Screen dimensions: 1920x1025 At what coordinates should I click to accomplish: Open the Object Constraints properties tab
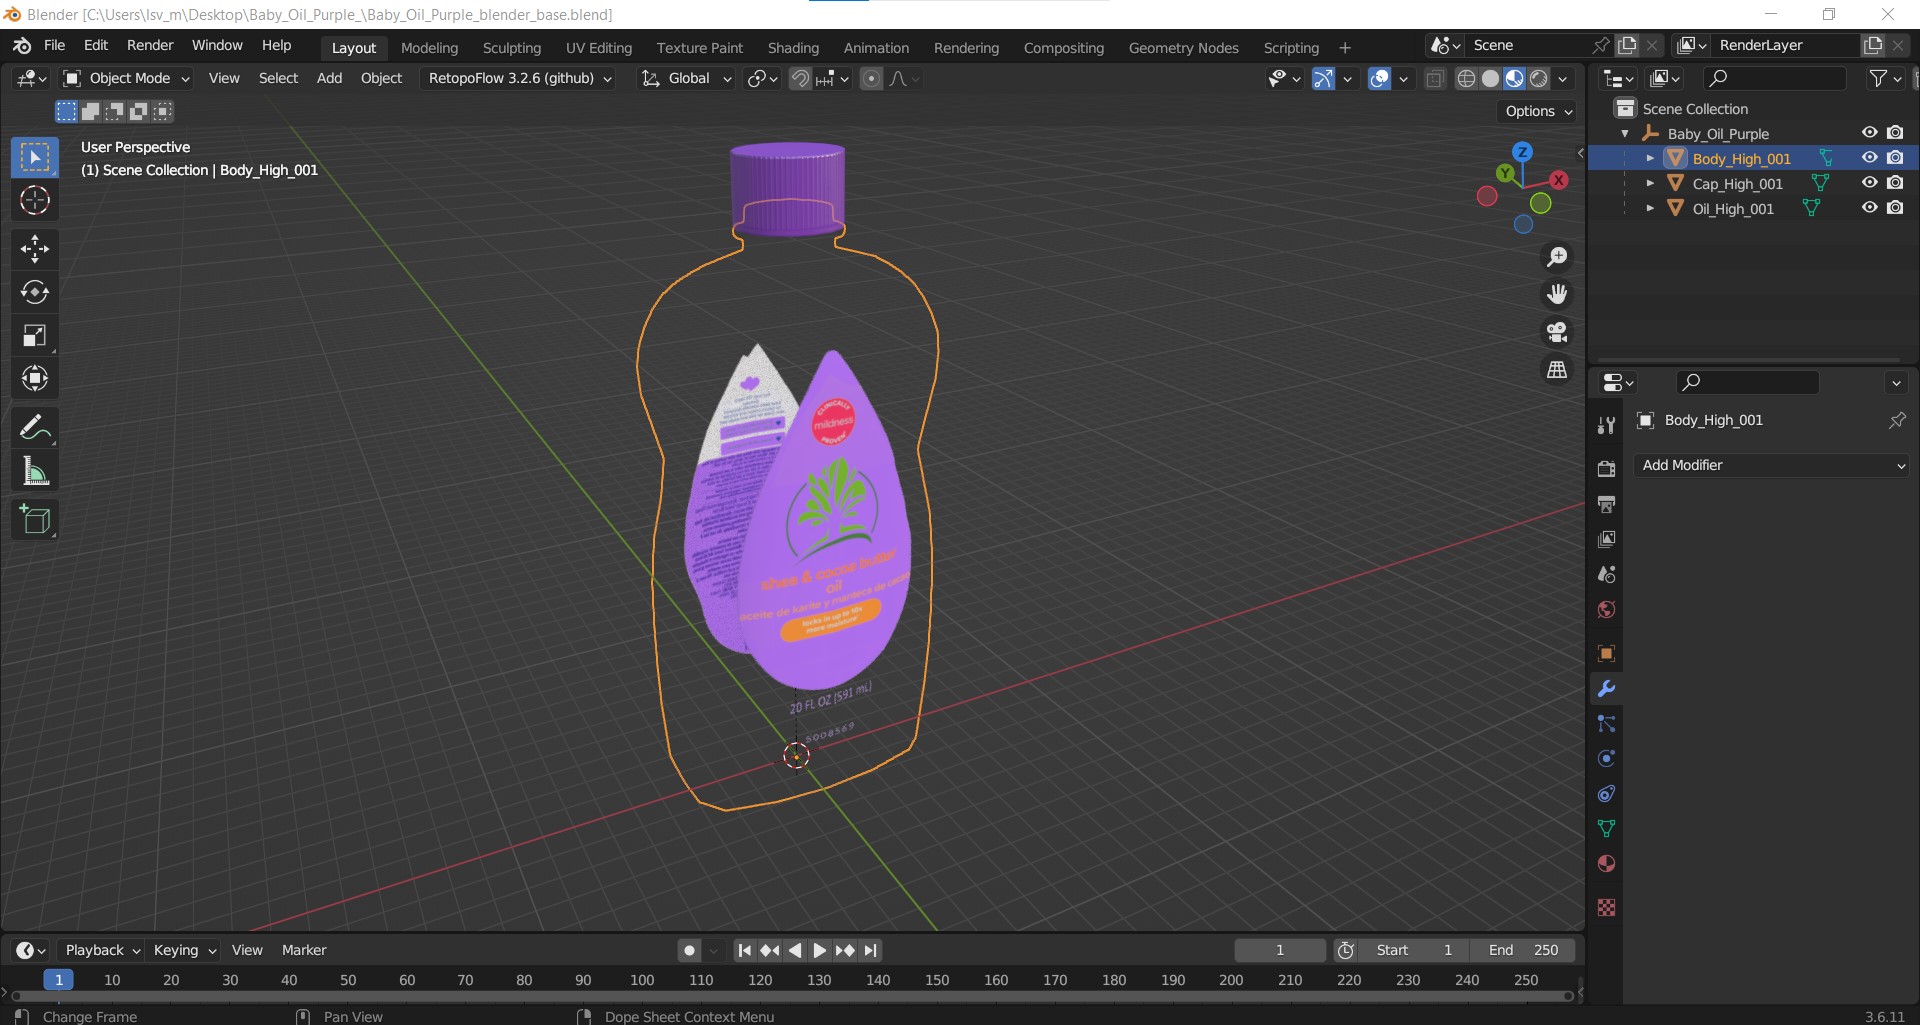[x=1606, y=794]
